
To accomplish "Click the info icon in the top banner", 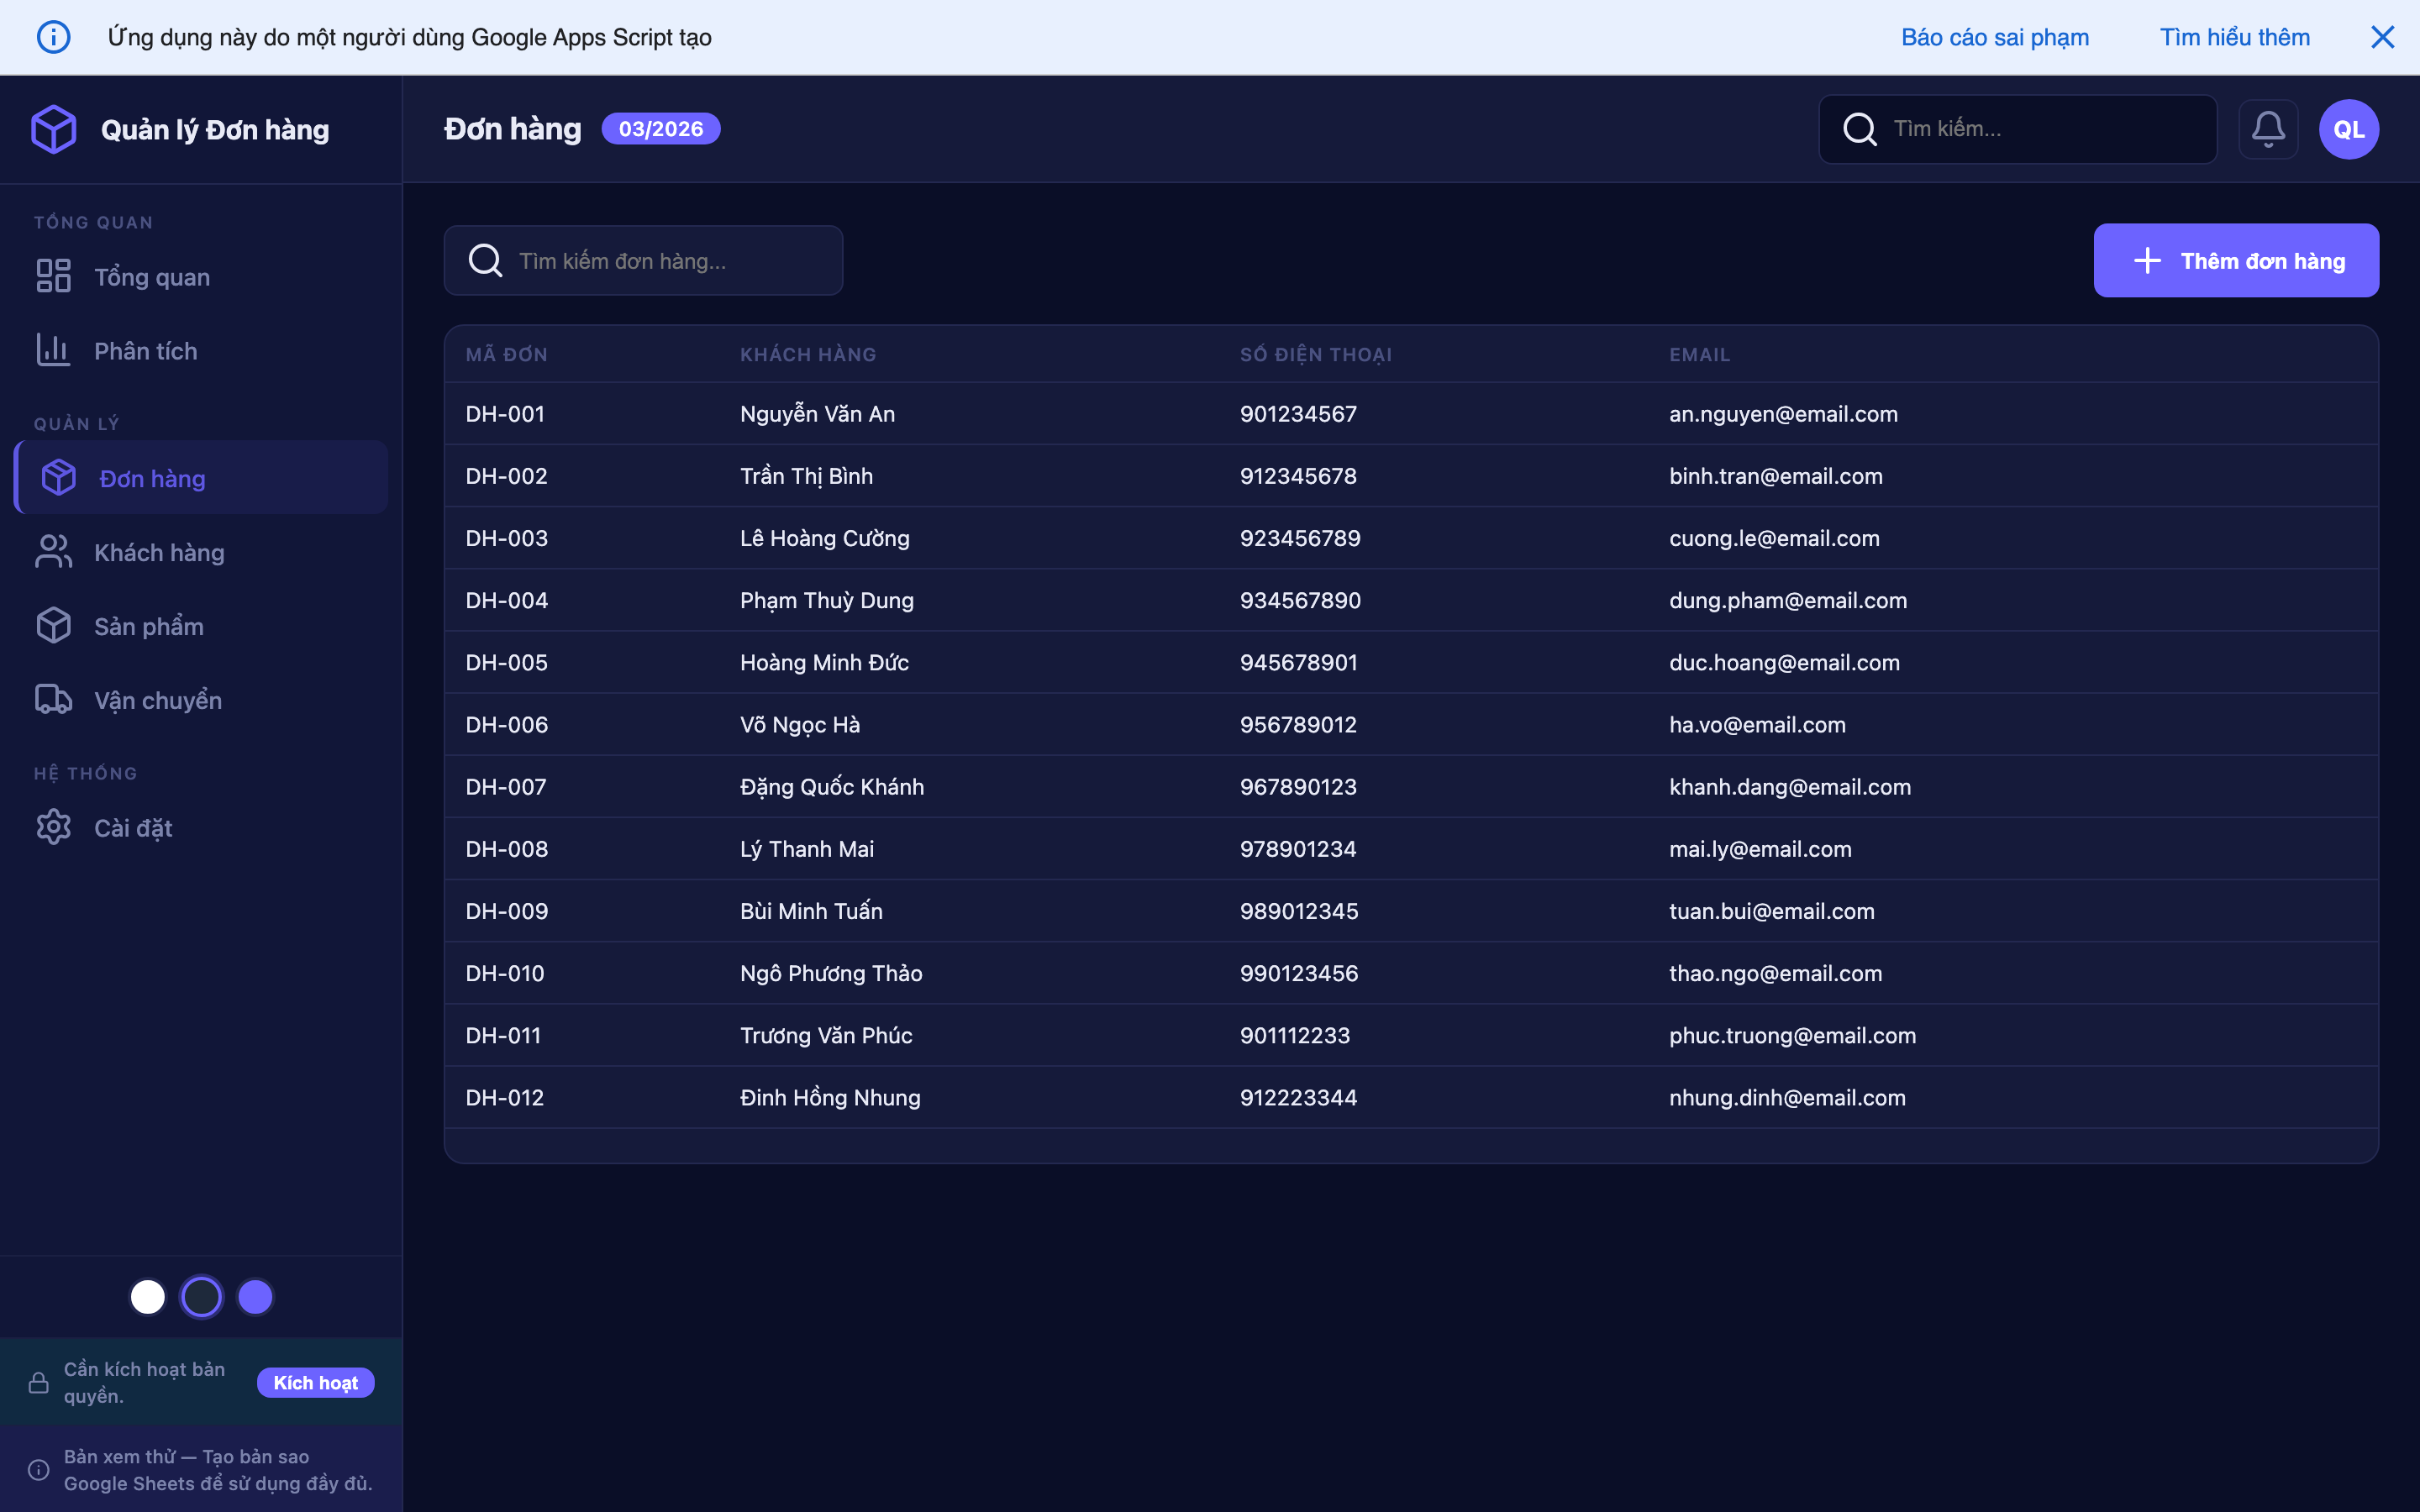I will 54,36.
